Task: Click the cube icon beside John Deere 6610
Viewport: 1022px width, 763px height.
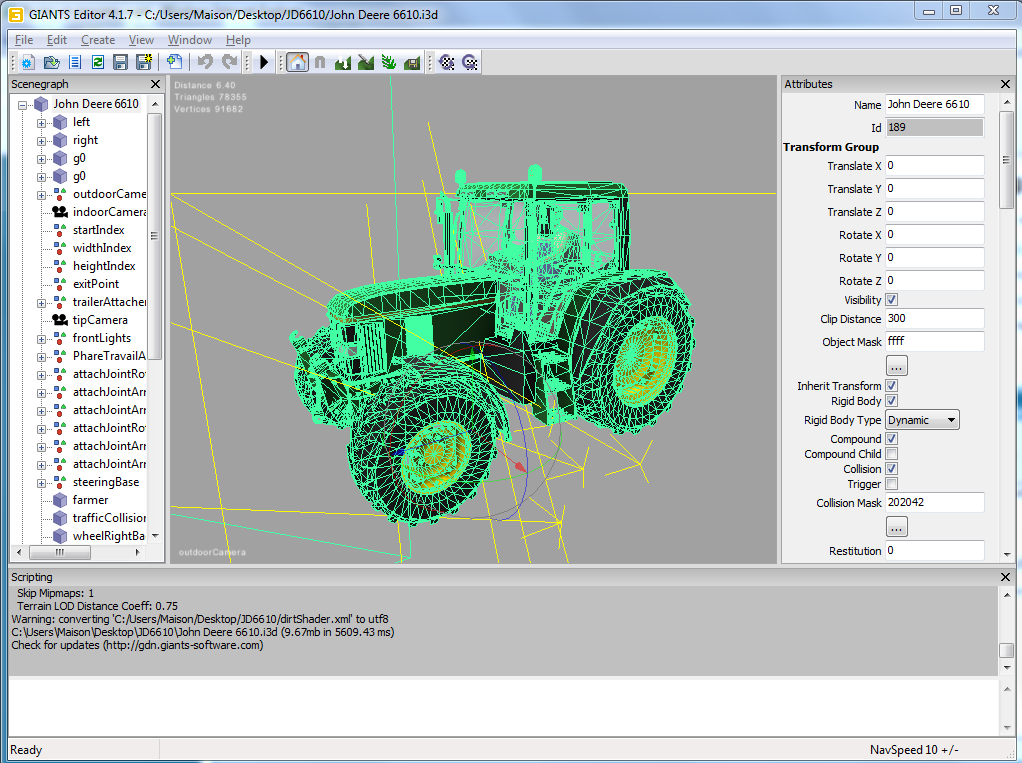Action: [42, 104]
